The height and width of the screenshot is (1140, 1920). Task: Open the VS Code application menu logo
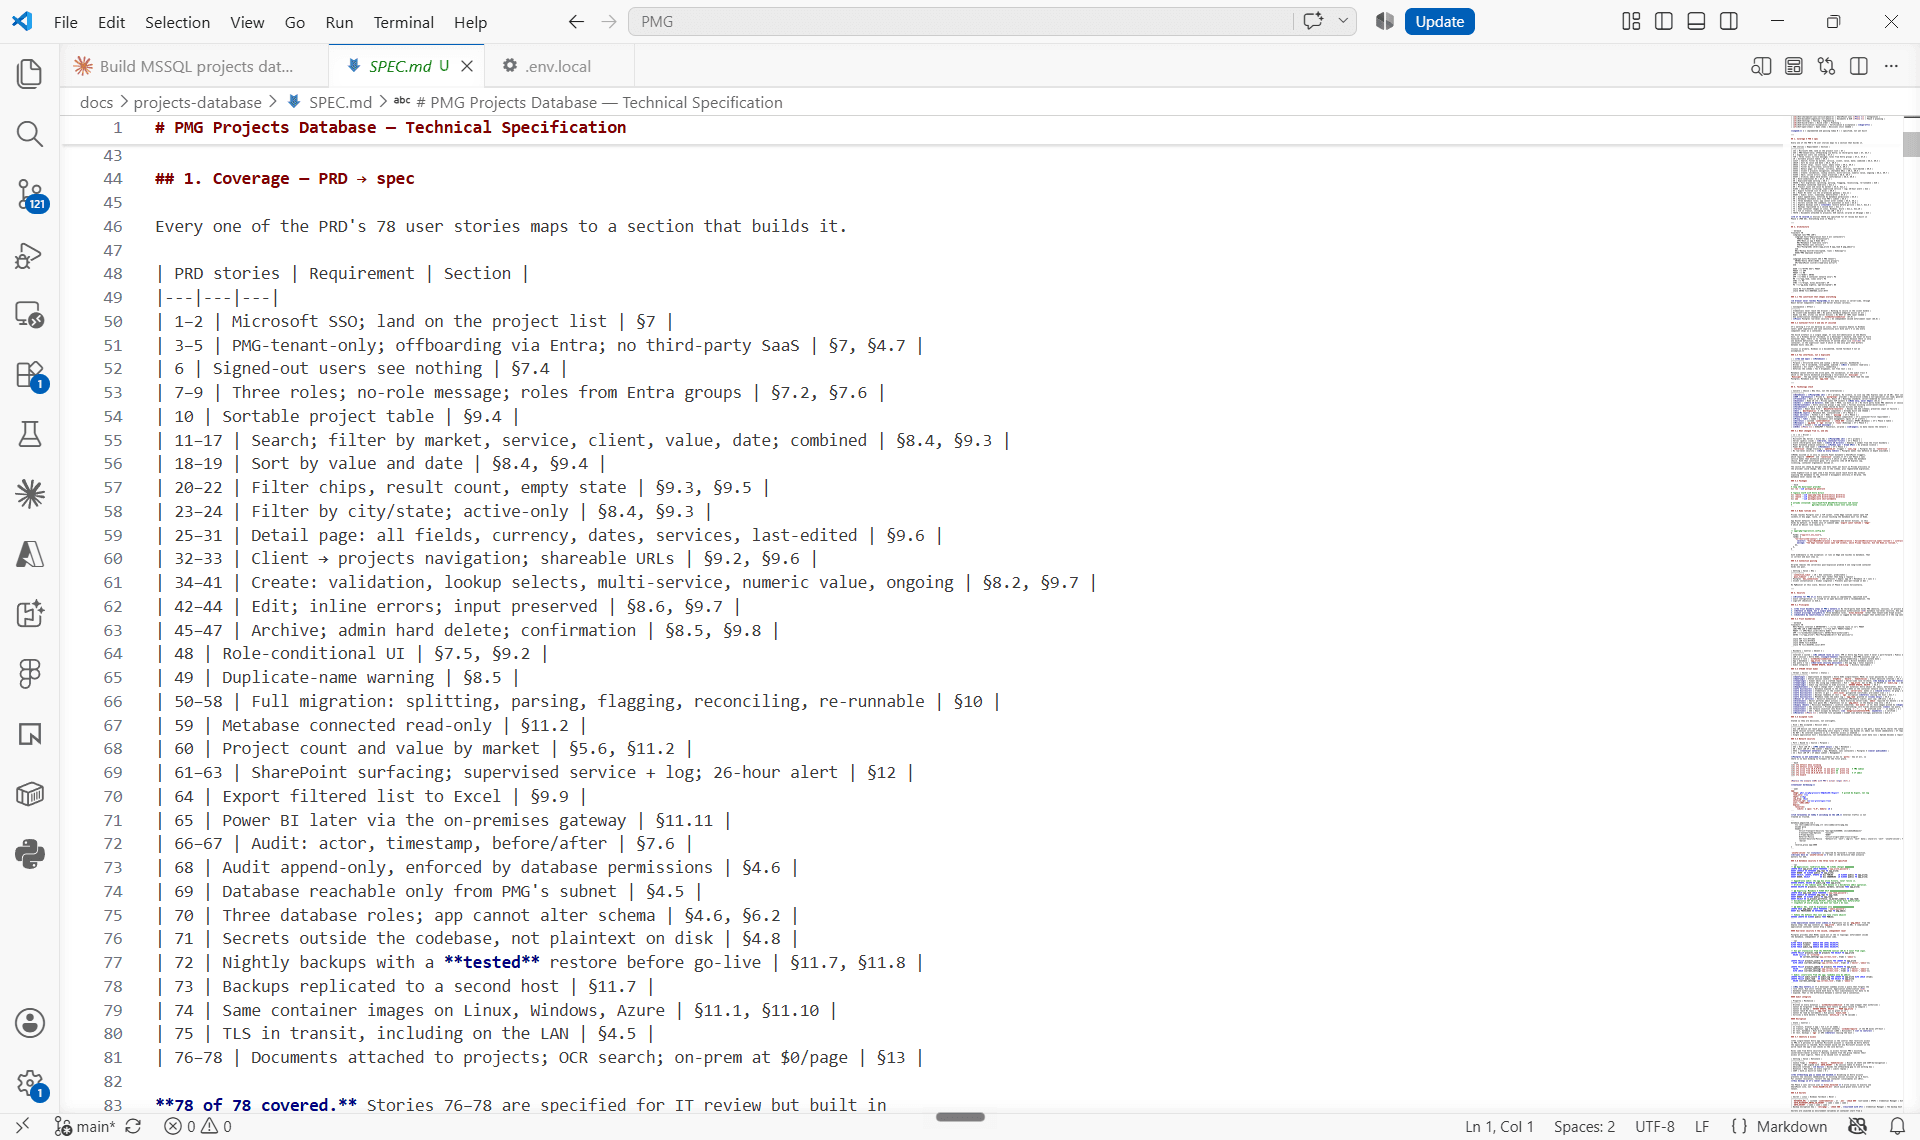click(x=22, y=22)
